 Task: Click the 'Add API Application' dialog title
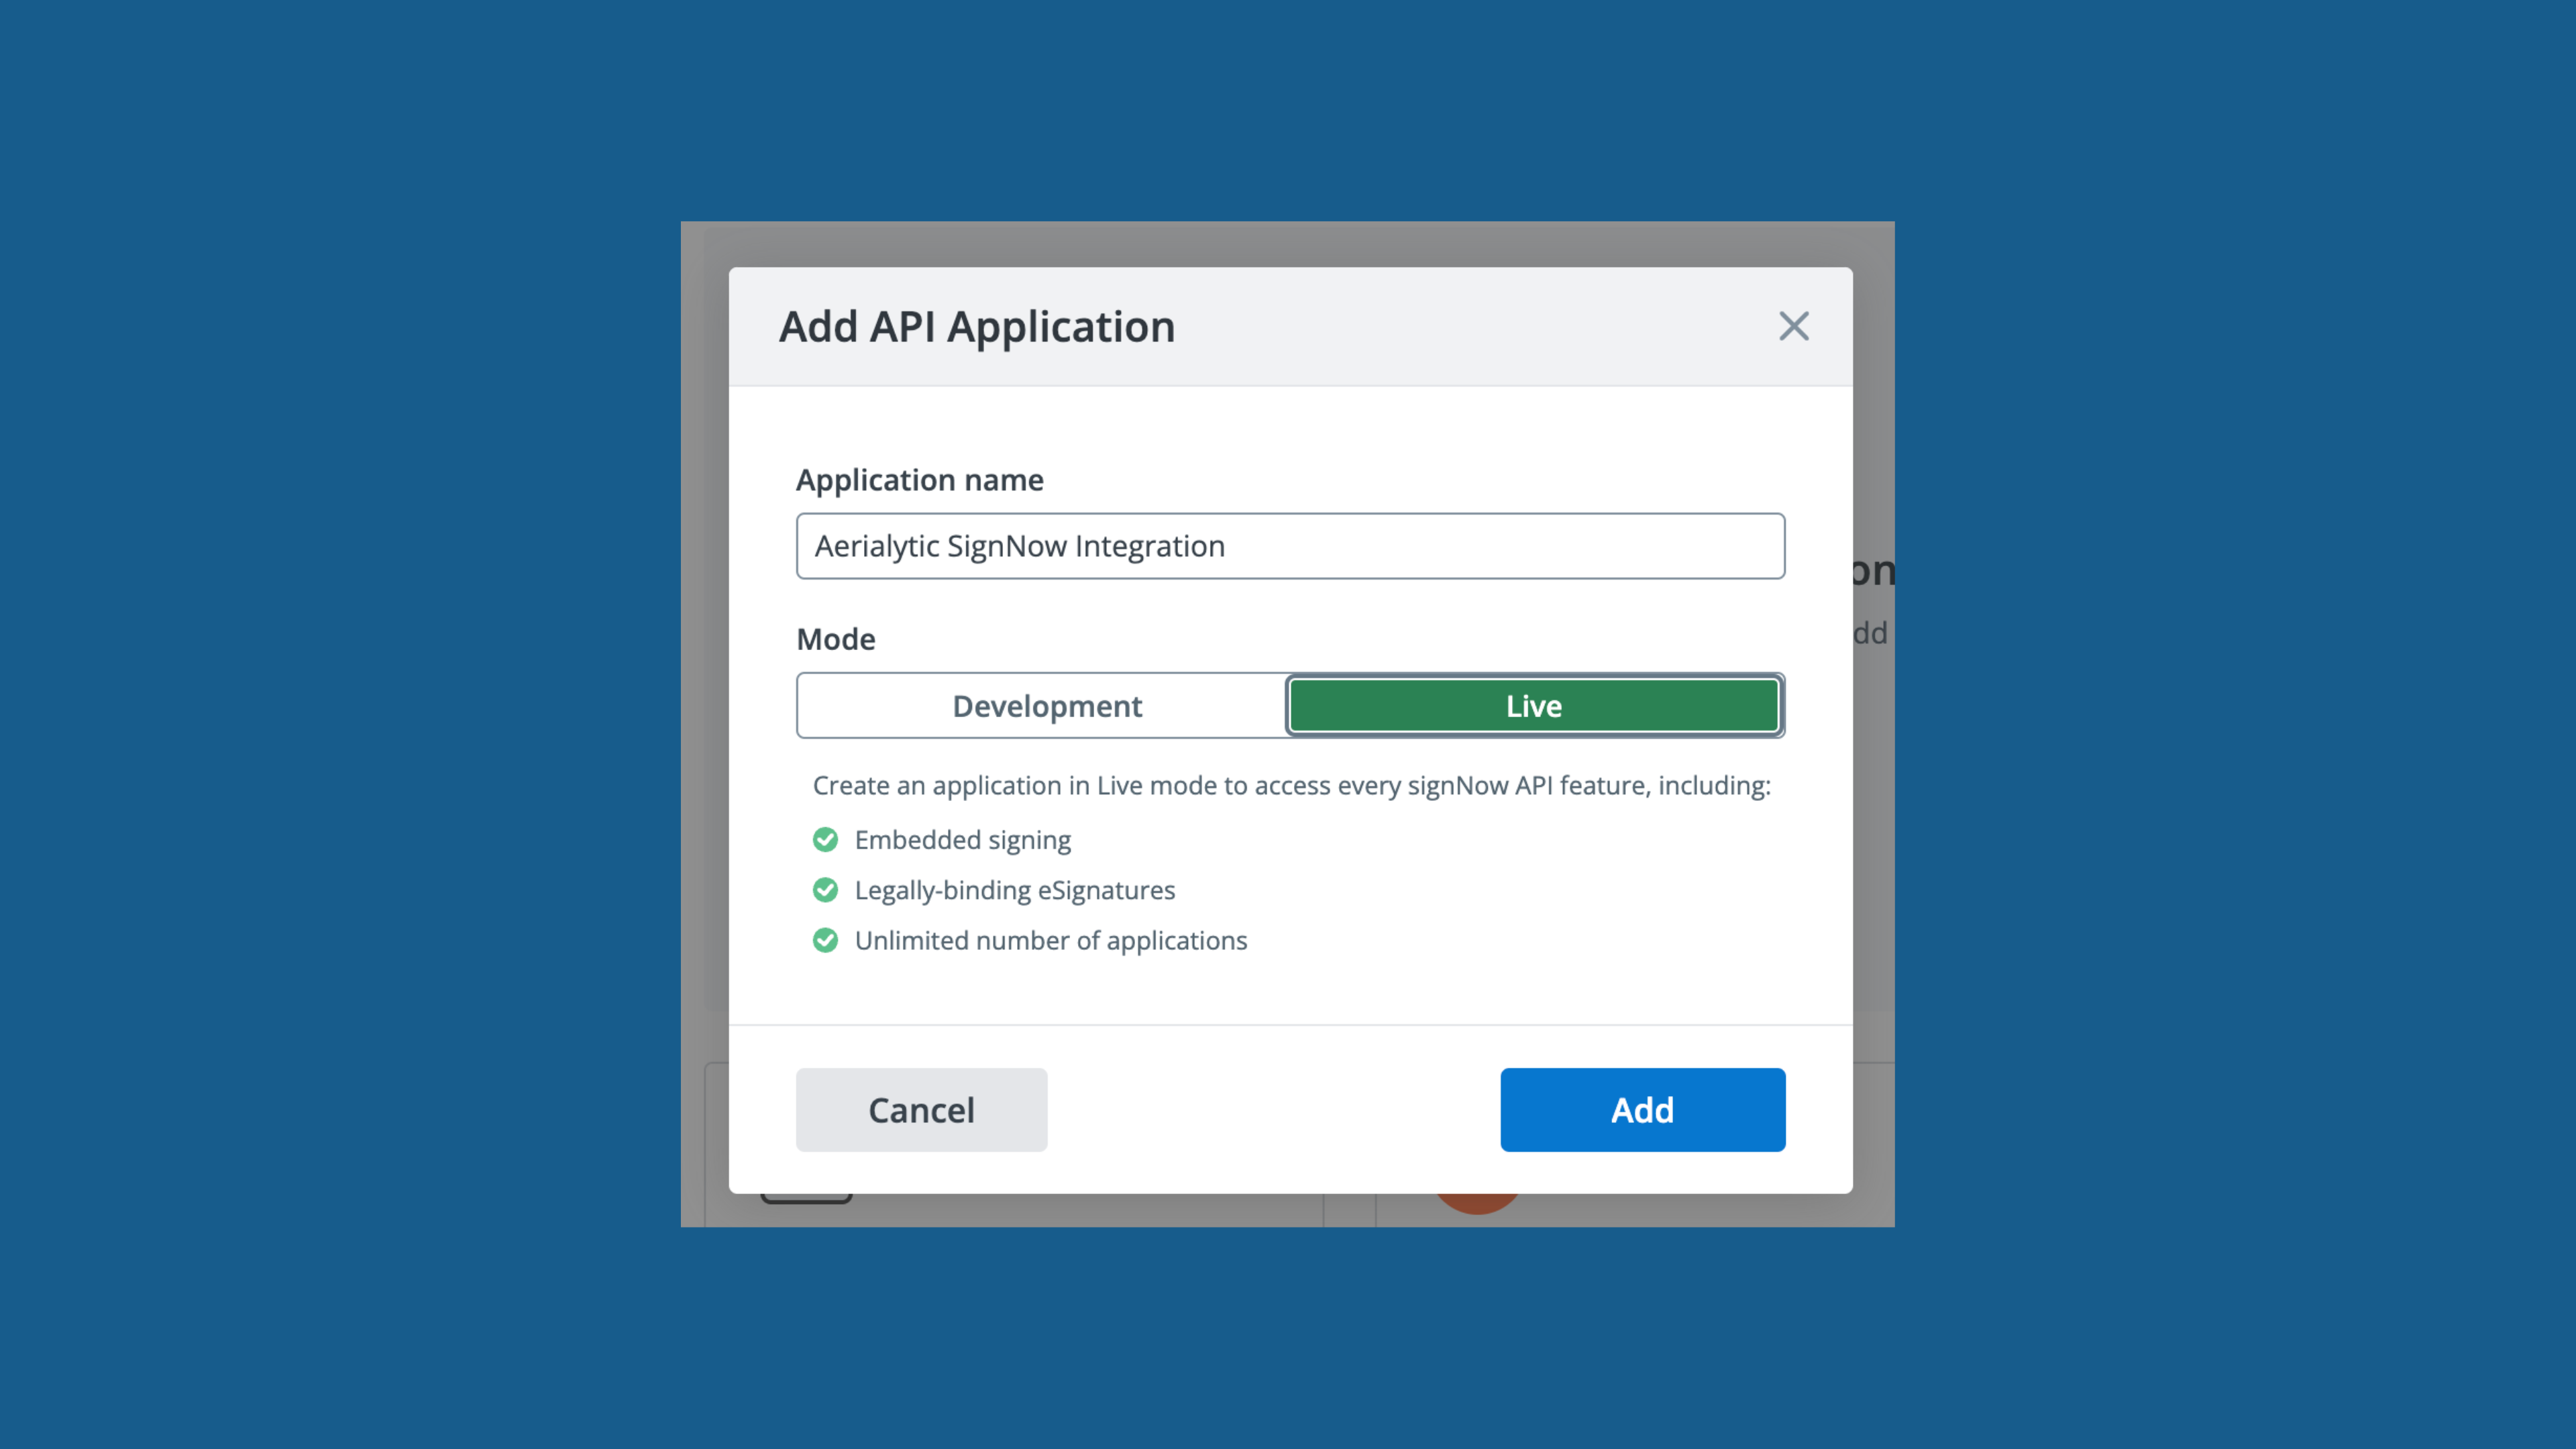[976, 327]
